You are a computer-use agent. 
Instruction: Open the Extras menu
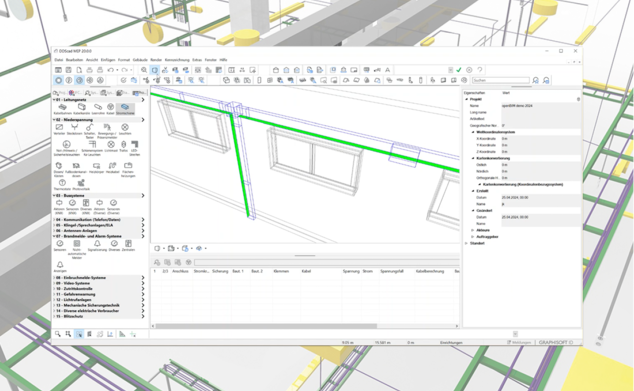[x=197, y=60]
